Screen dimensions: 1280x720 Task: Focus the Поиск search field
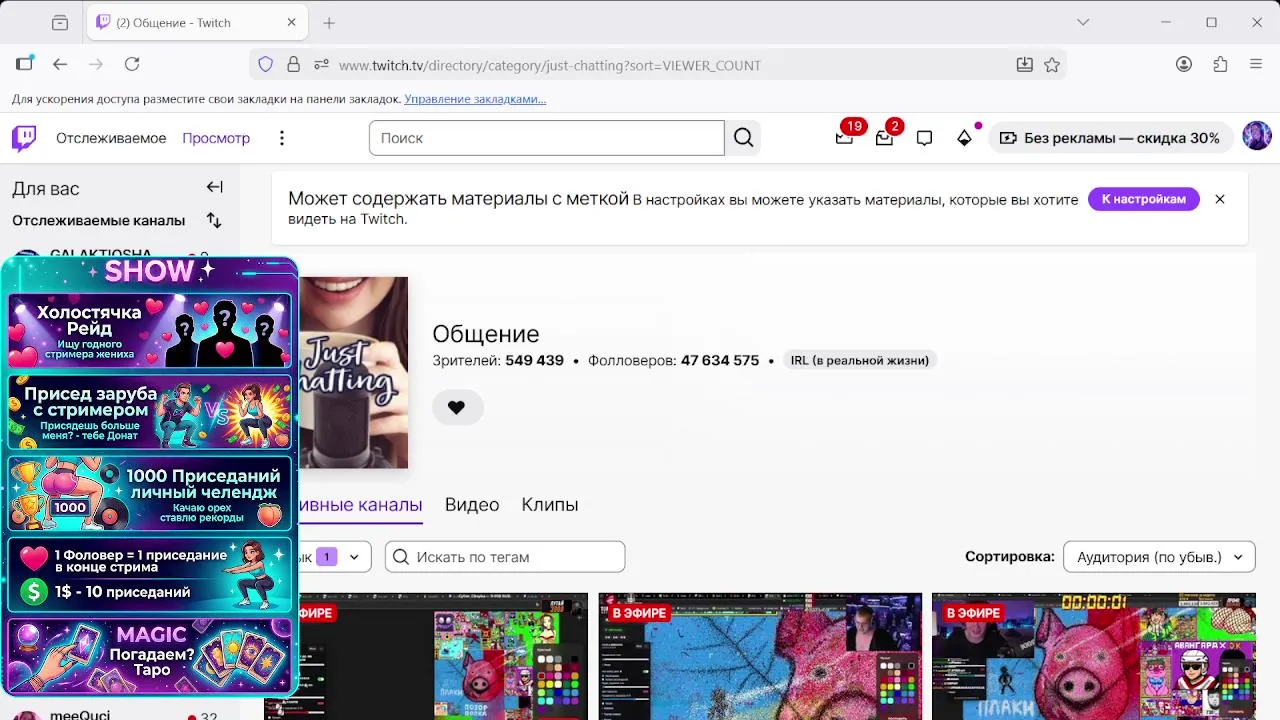(x=547, y=138)
